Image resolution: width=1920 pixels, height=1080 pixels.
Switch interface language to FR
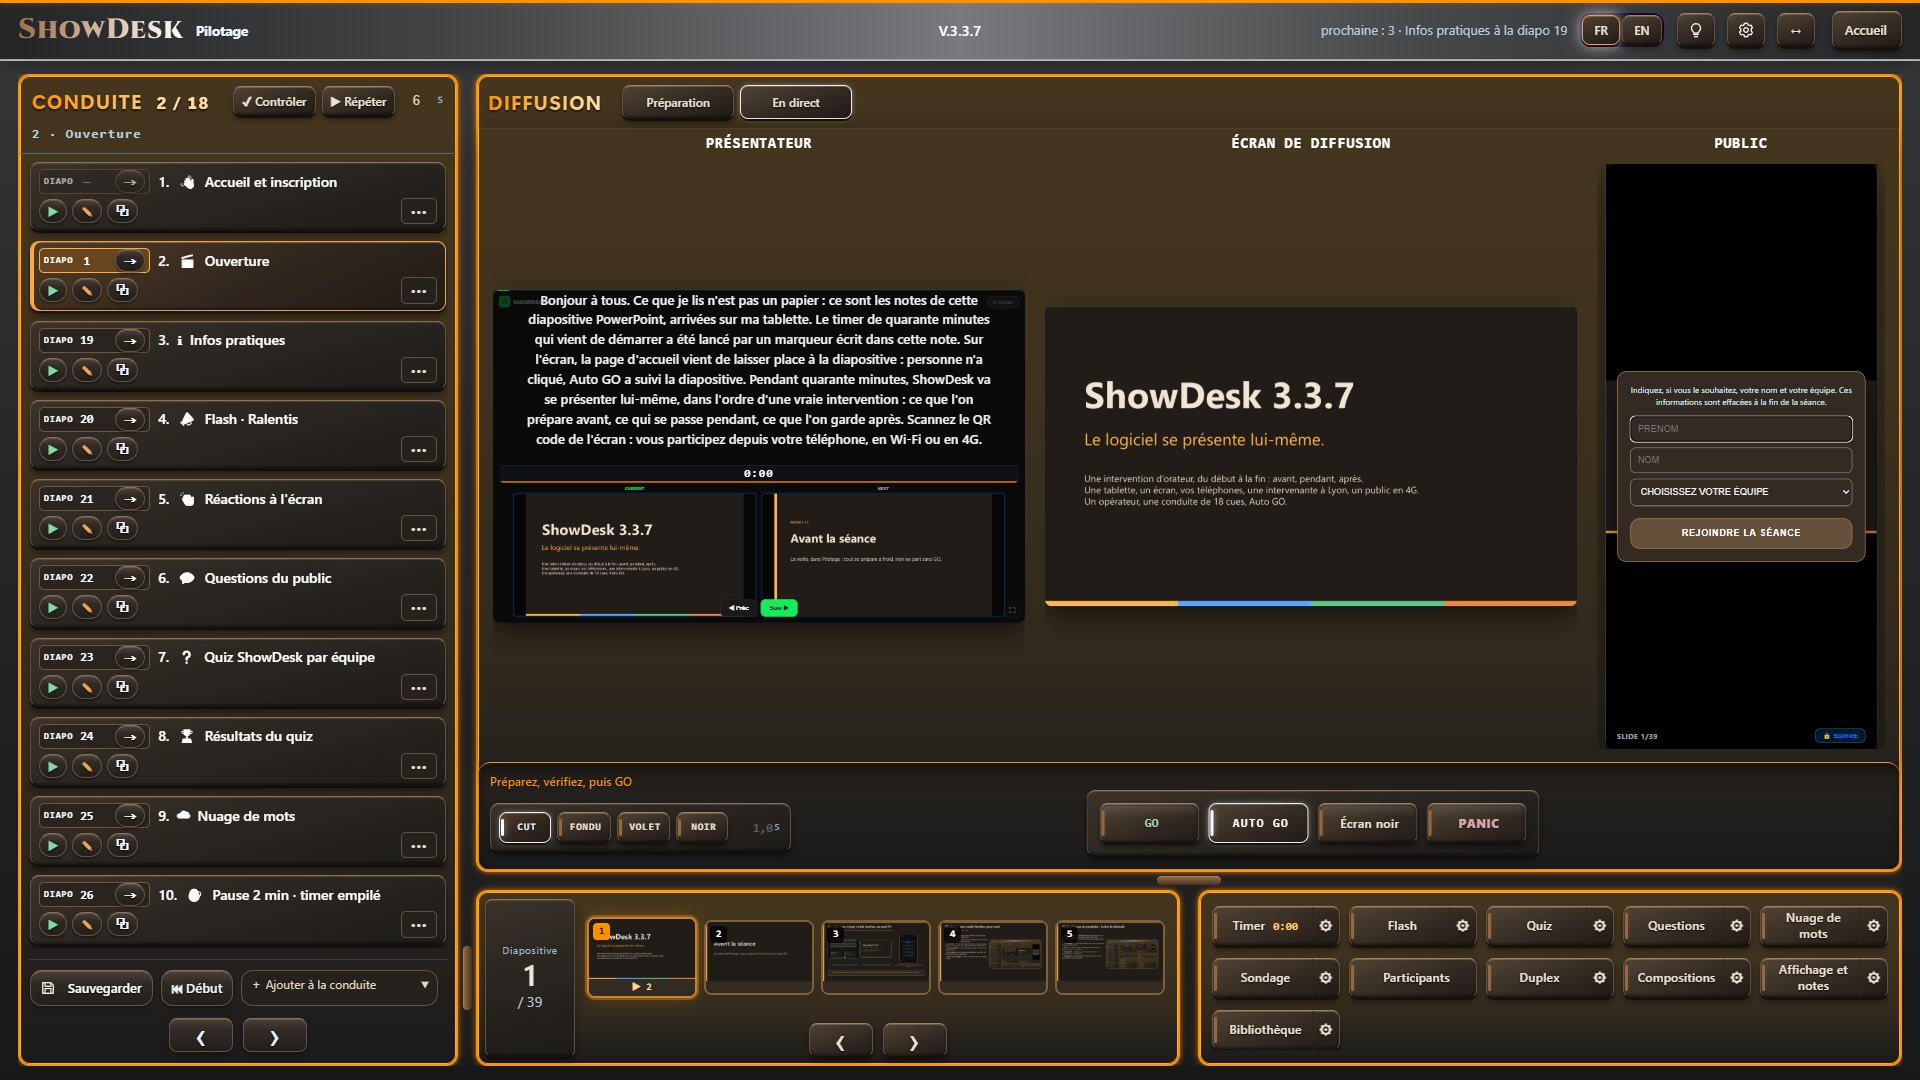pos(1601,30)
